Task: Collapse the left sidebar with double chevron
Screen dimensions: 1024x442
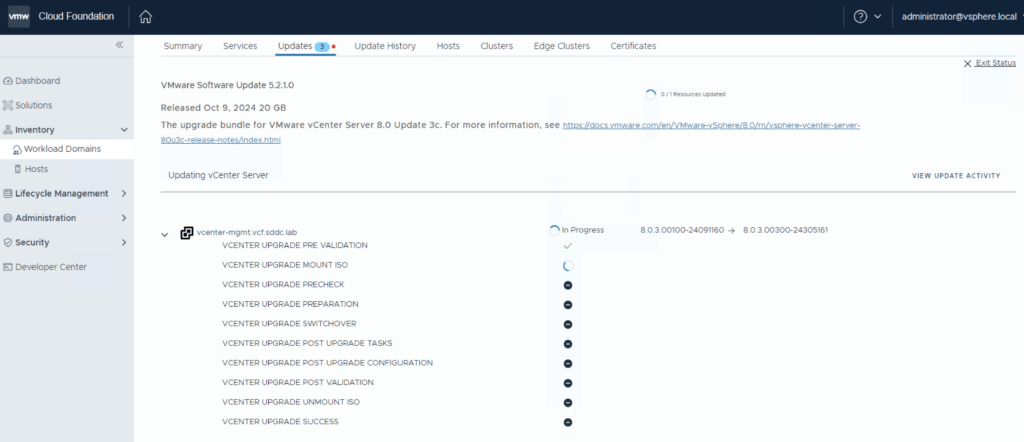Action: pos(119,45)
